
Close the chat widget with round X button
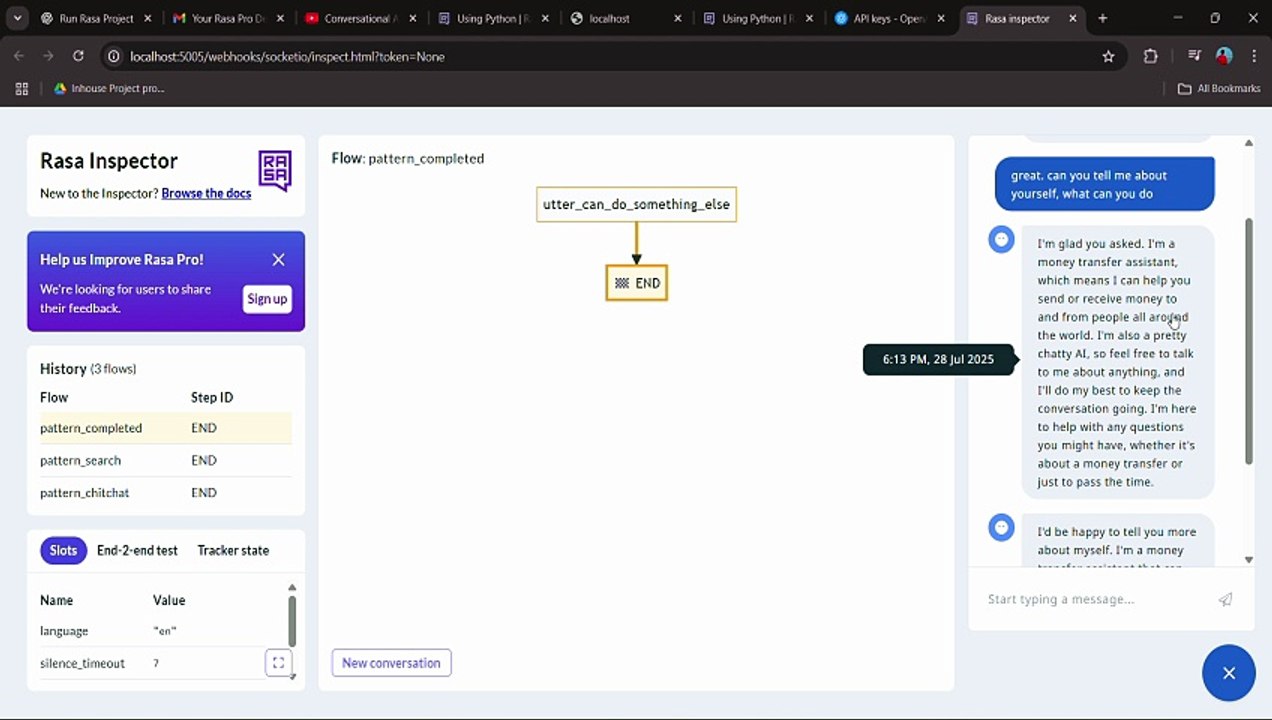point(1228,673)
